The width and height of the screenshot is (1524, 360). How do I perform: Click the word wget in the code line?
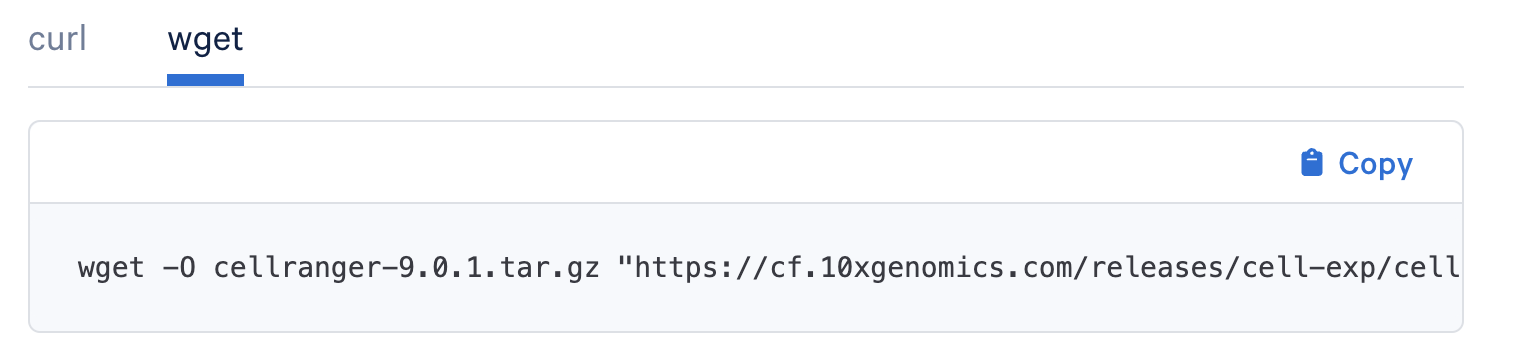(x=111, y=268)
